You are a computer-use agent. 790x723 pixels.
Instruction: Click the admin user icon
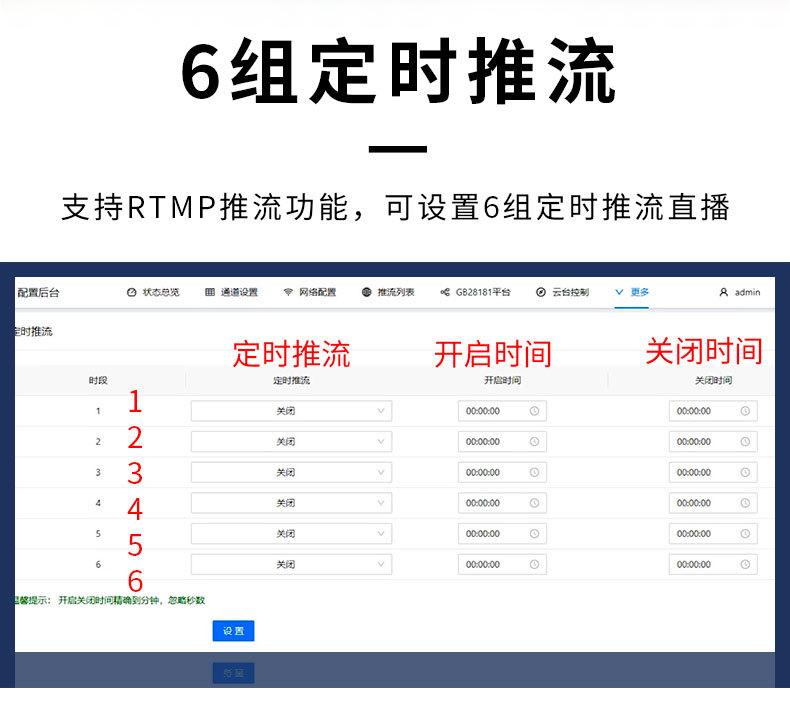point(723,292)
